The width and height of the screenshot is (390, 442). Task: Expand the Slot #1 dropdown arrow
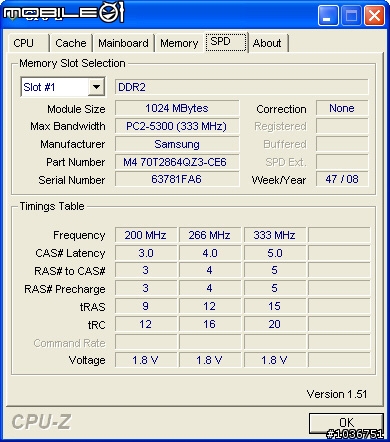(x=97, y=87)
